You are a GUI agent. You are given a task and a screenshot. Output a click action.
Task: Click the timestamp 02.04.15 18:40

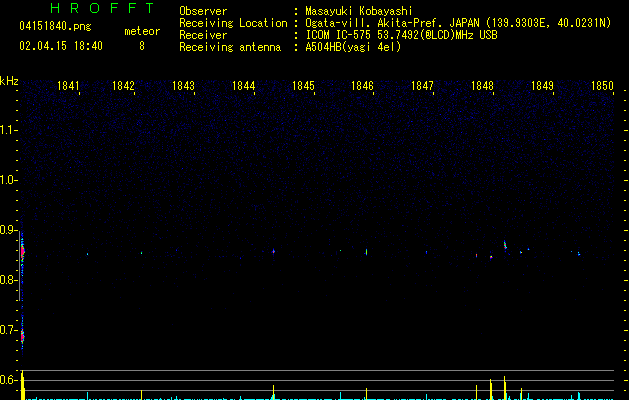(x=61, y=46)
